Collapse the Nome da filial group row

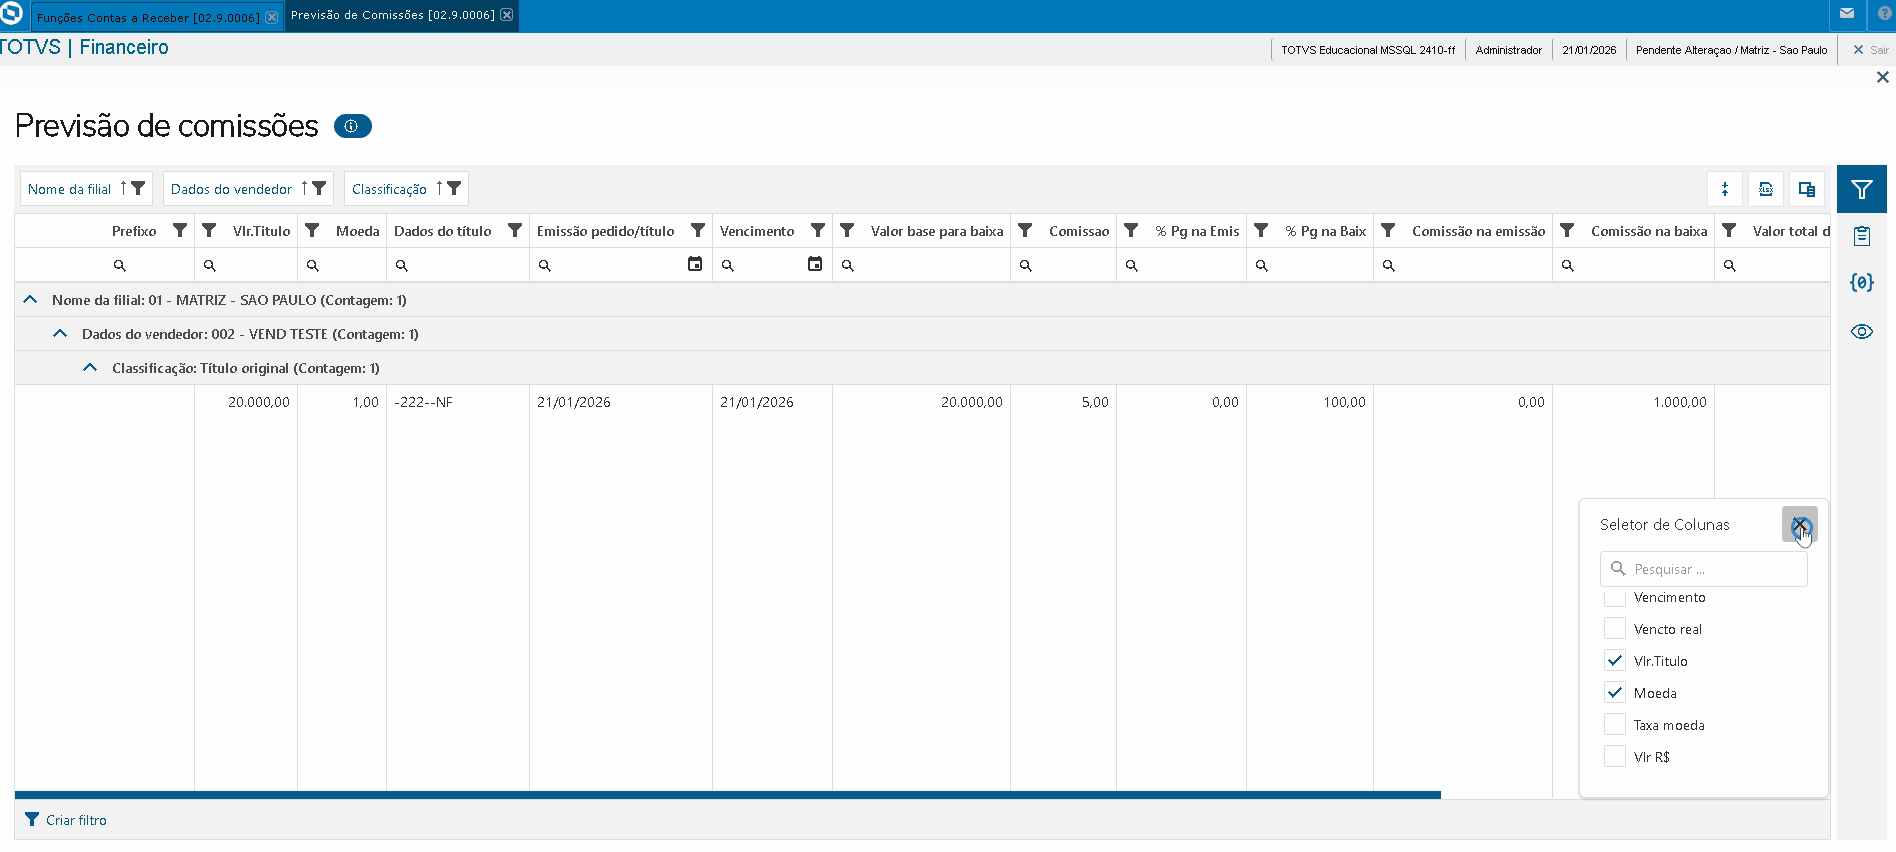[x=30, y=300]
